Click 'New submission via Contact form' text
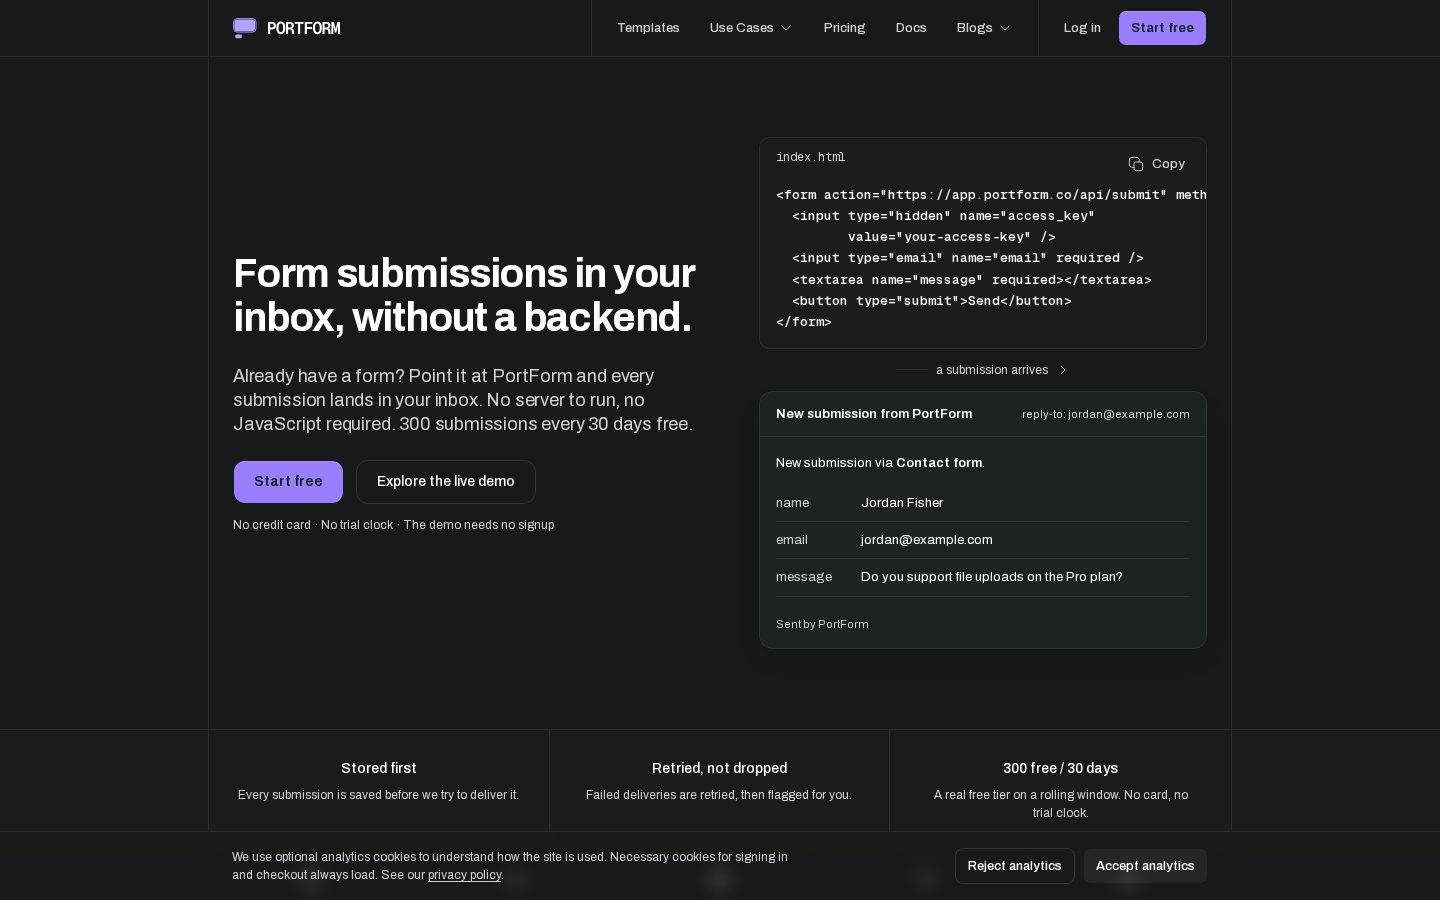This screenshot has width=1440, height=900. coord(880,463)
